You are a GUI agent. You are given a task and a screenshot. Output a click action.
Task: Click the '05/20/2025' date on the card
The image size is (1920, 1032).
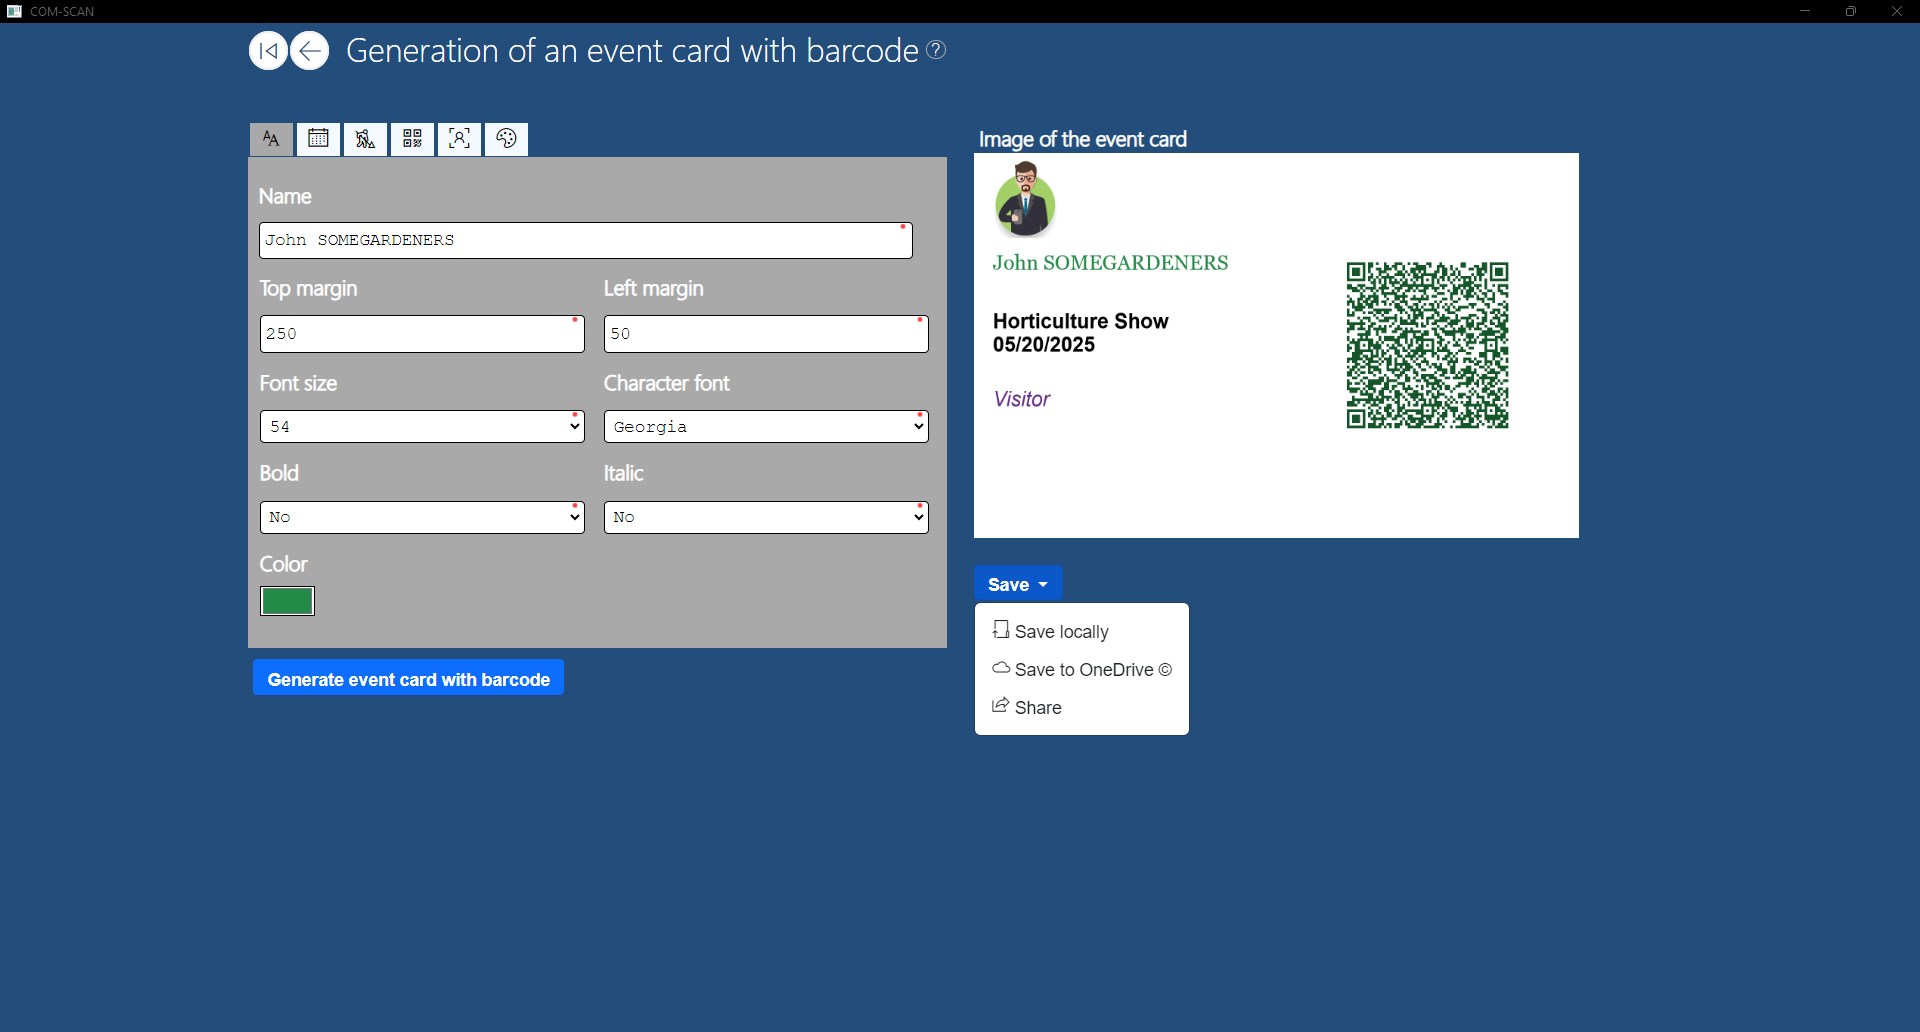click(1044, 345)
